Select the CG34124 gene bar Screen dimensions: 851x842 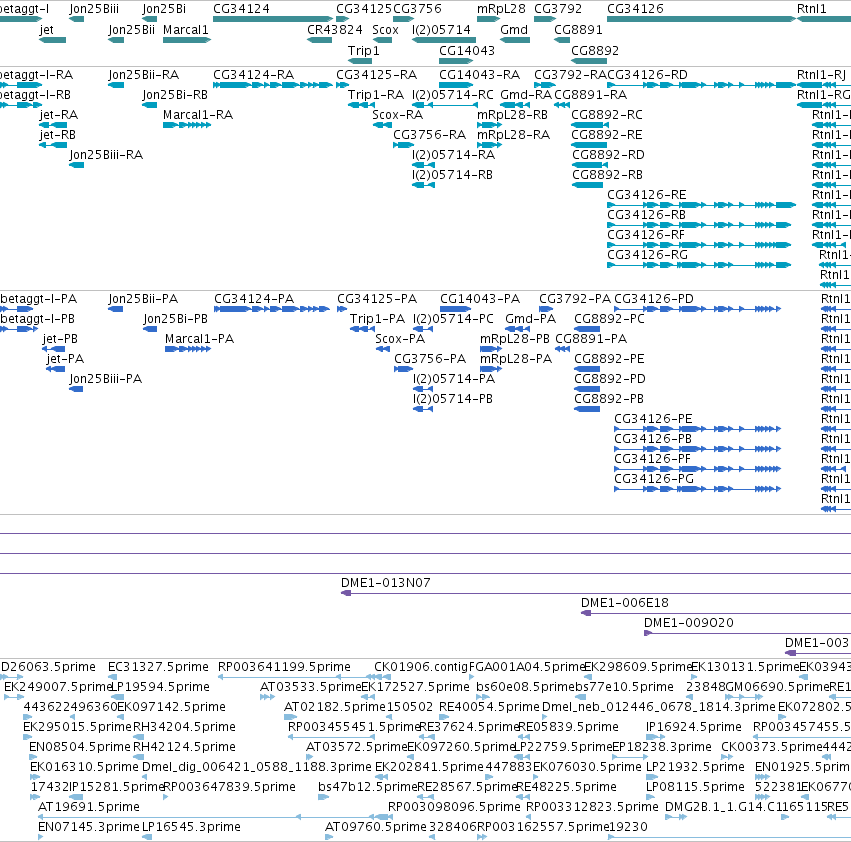point(272,19)
